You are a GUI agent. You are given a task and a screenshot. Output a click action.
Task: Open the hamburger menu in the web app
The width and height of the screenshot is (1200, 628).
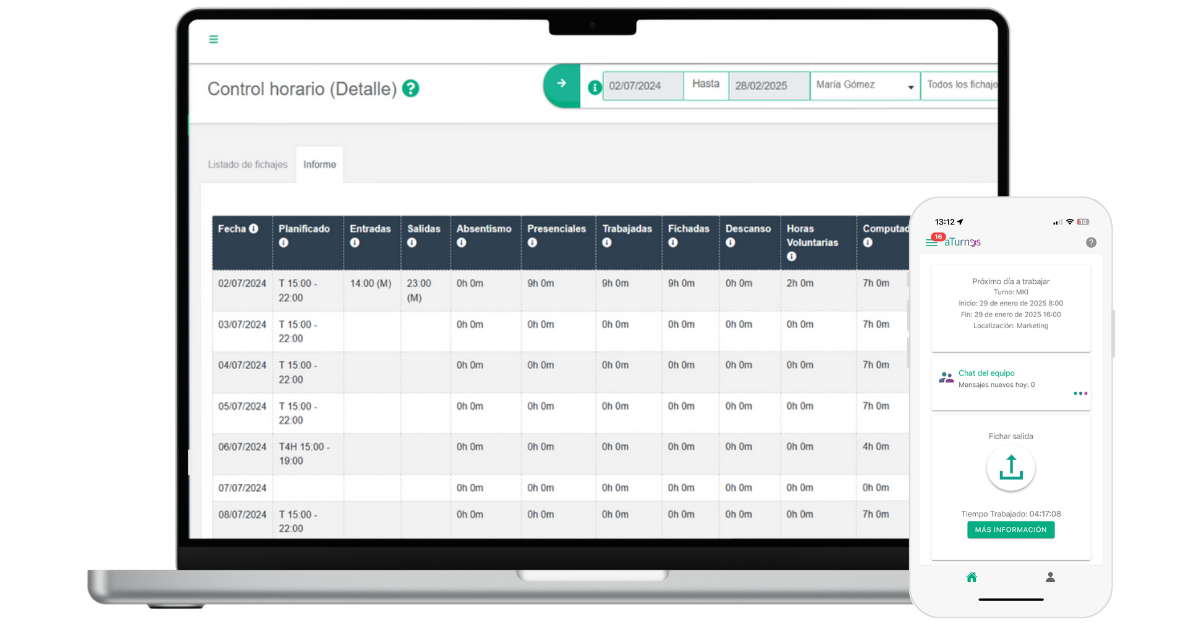[213, 40]
